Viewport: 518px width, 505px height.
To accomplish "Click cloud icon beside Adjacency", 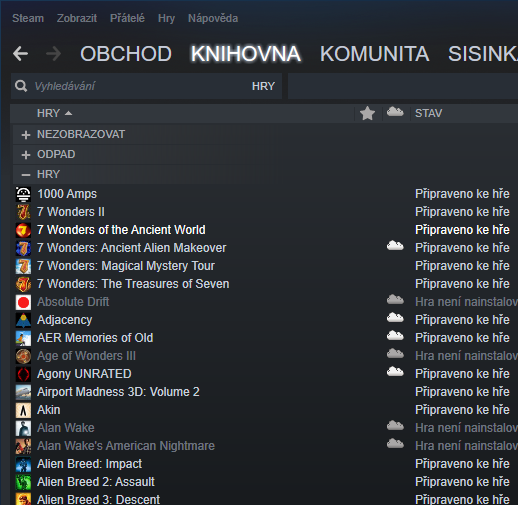I will [395, 318].
